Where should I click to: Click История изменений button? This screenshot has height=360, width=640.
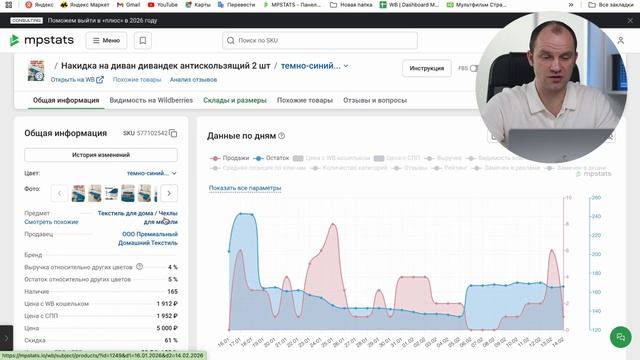[101, 155]
